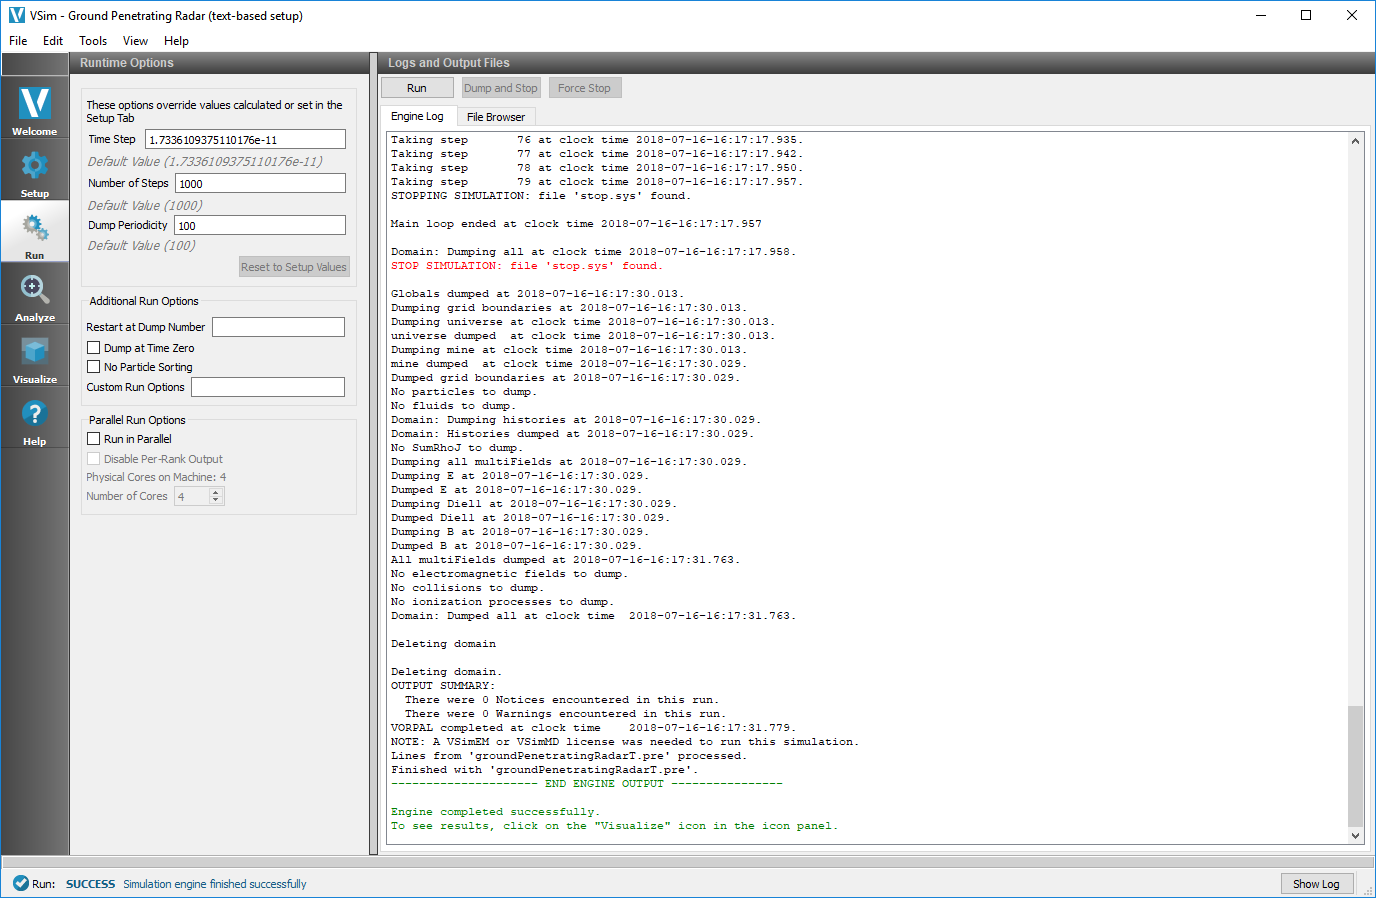Switch to the File Browser tab
Viewport: 1376px width, 898px height.
tap(495, 117)
